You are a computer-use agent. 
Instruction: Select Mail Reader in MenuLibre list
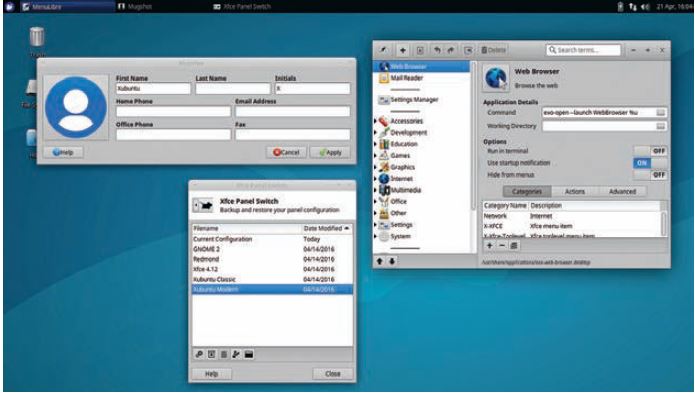point(421,78)
